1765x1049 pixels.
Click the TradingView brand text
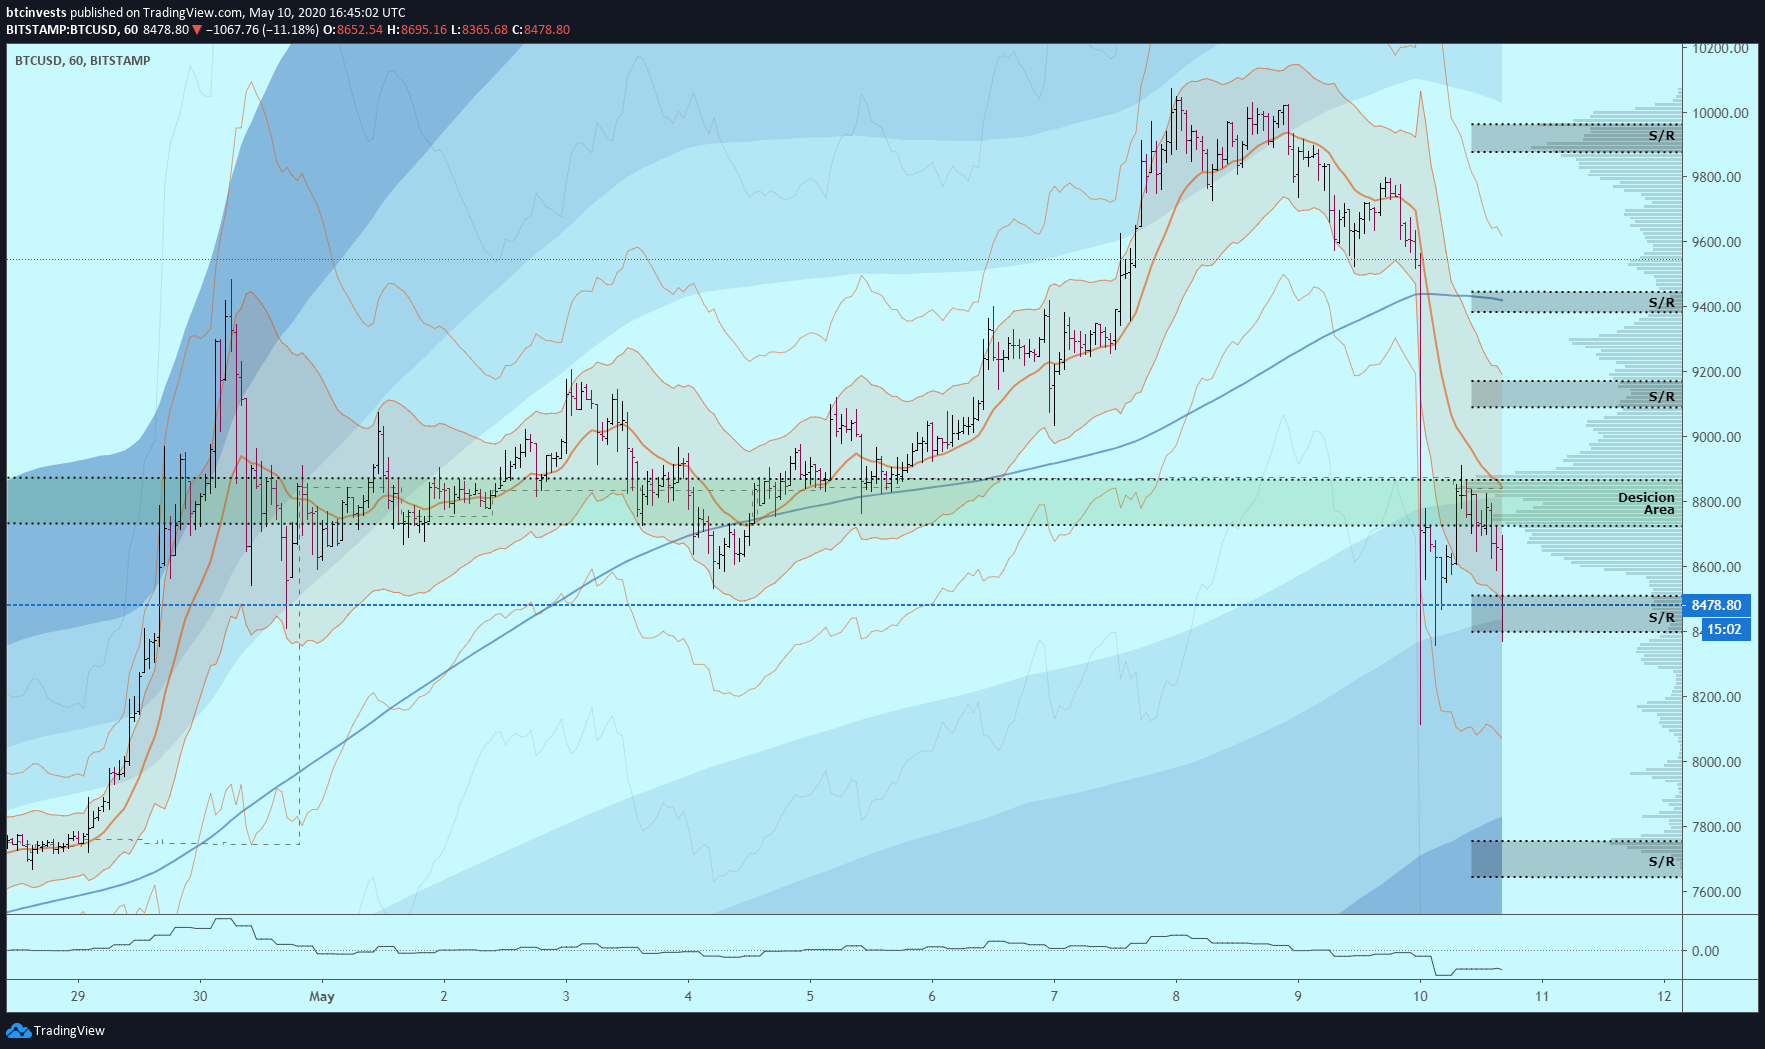[69, 1031]
